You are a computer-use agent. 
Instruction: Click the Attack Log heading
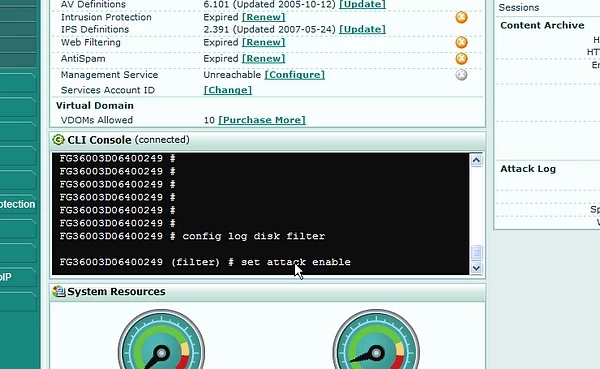[528, 169]
